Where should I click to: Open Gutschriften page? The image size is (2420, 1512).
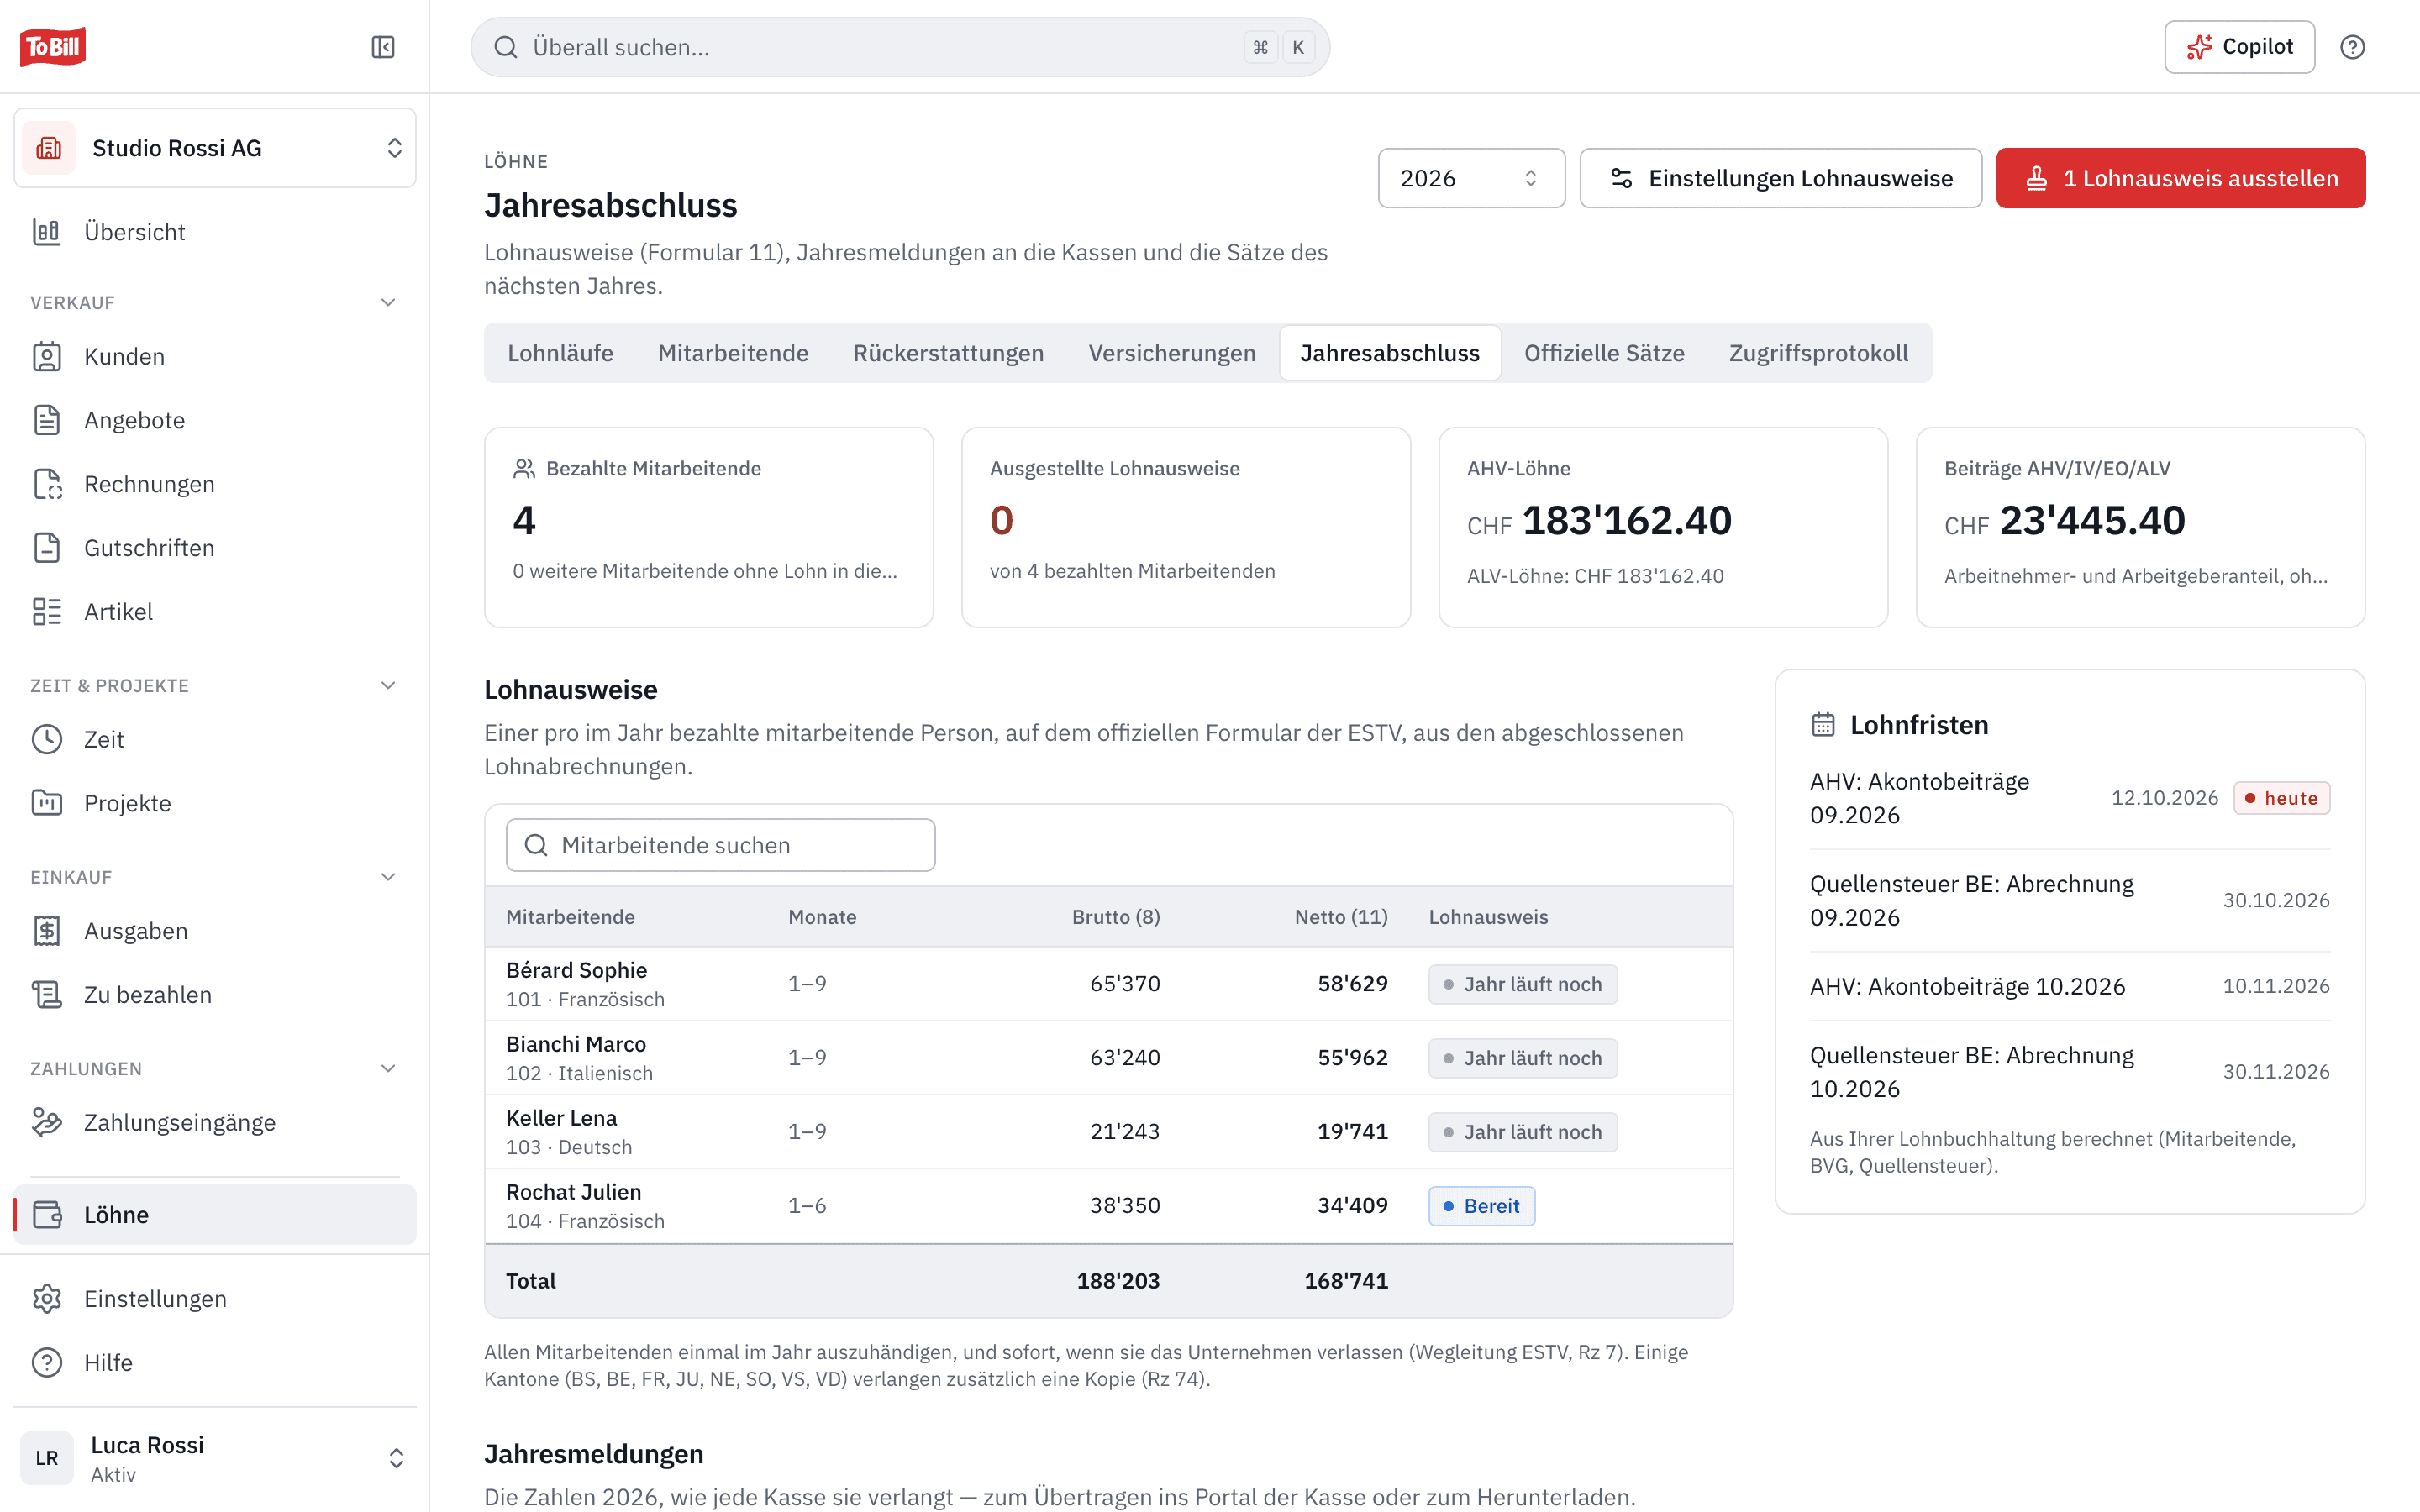click(215, 548)
